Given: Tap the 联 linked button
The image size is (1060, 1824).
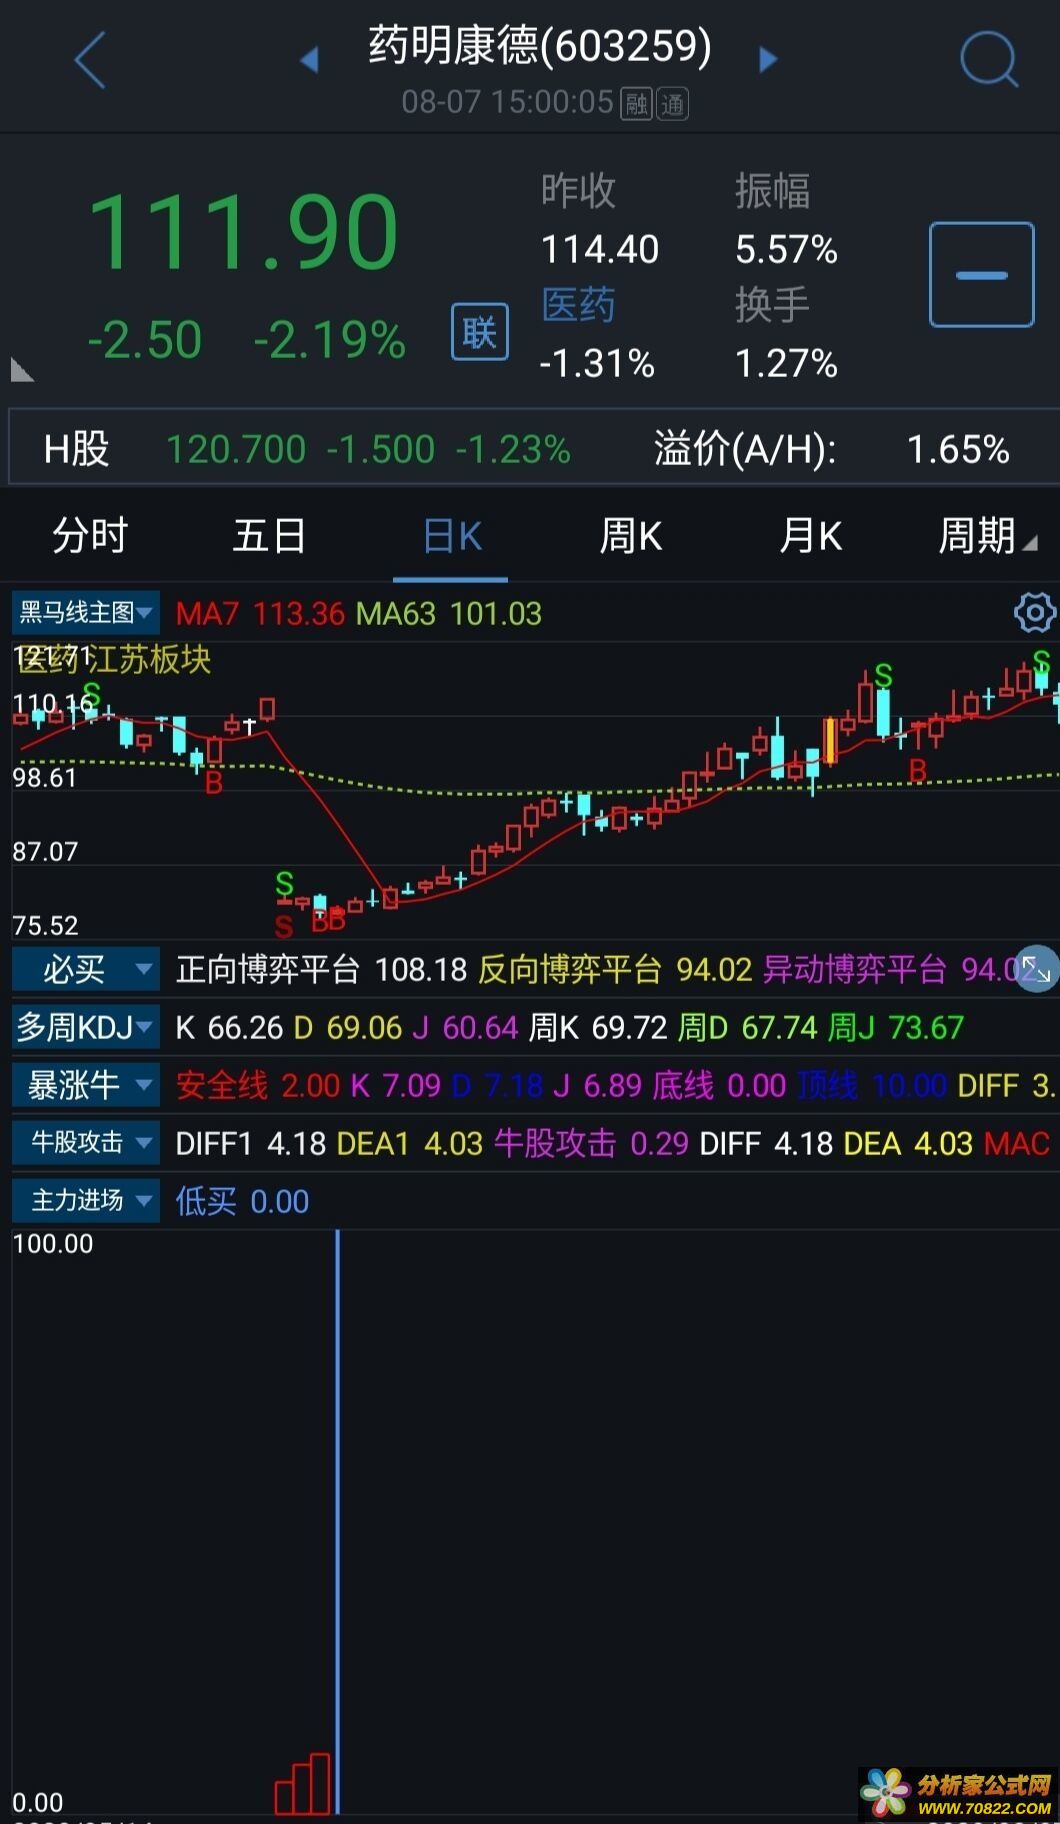Looking at the screenshot, I should [480, 332].
